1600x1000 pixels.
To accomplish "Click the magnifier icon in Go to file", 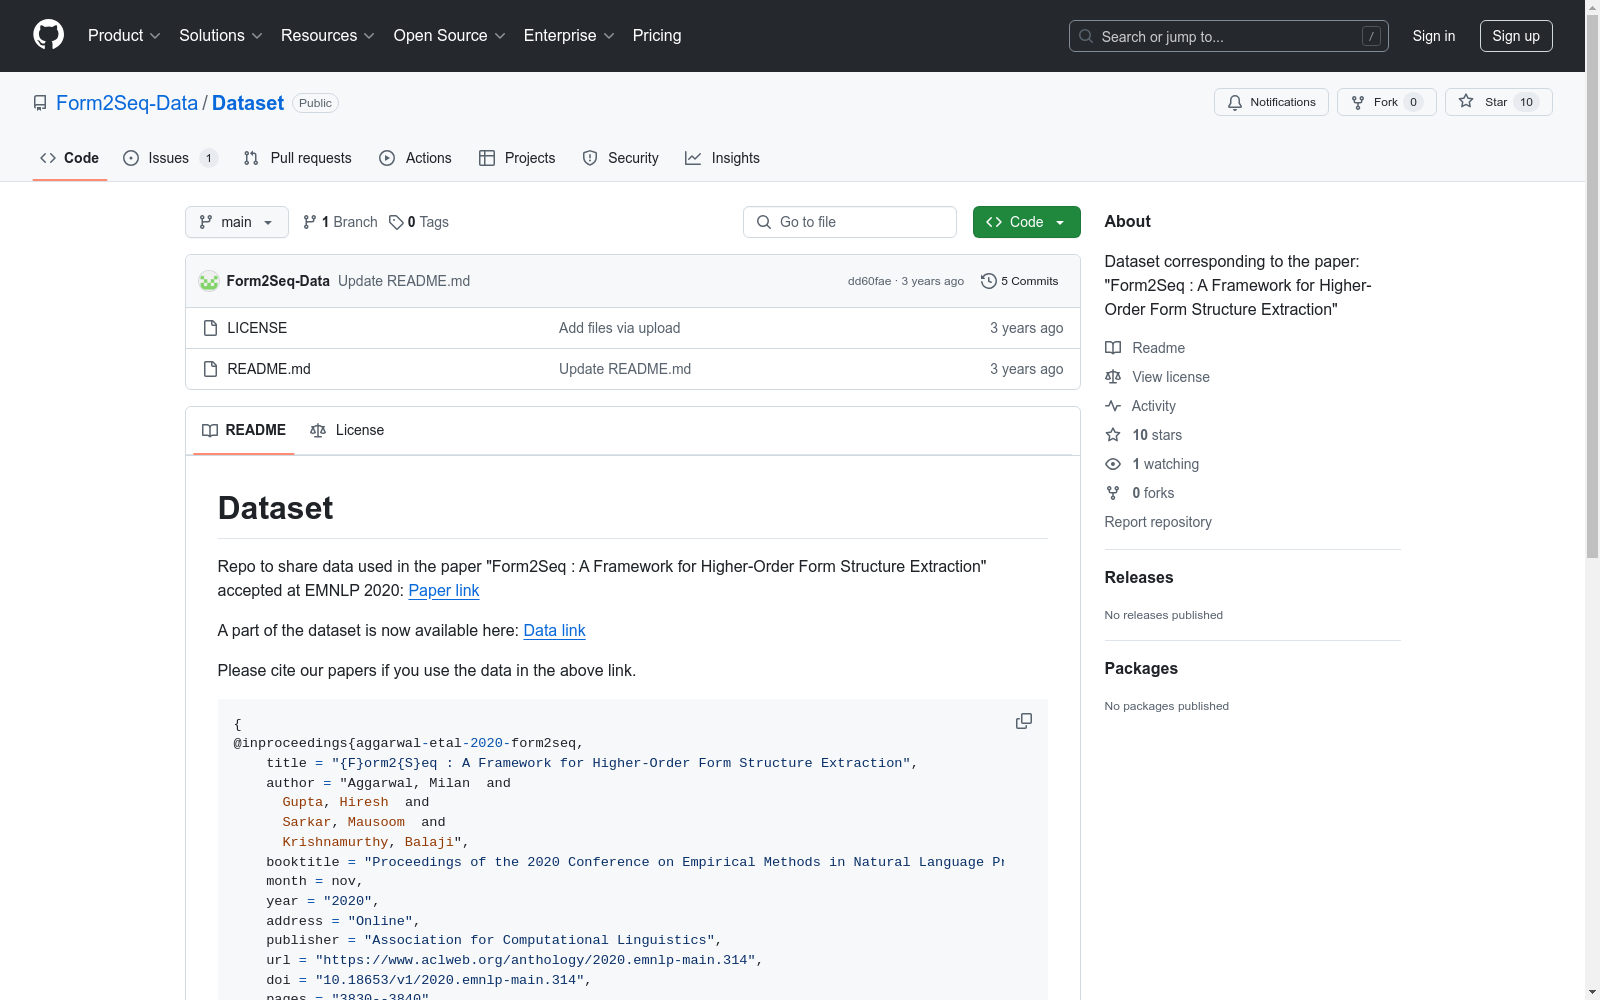I will (x=764, y=222).
